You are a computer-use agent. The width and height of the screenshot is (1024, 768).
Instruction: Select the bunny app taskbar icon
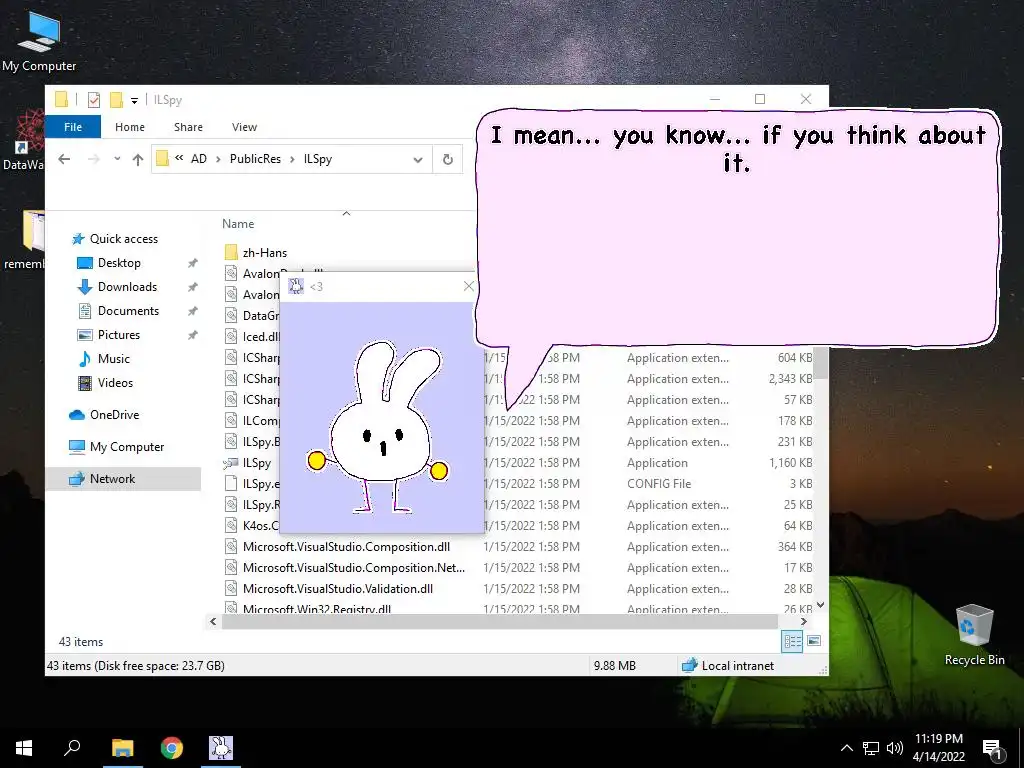tap(221, 748)
